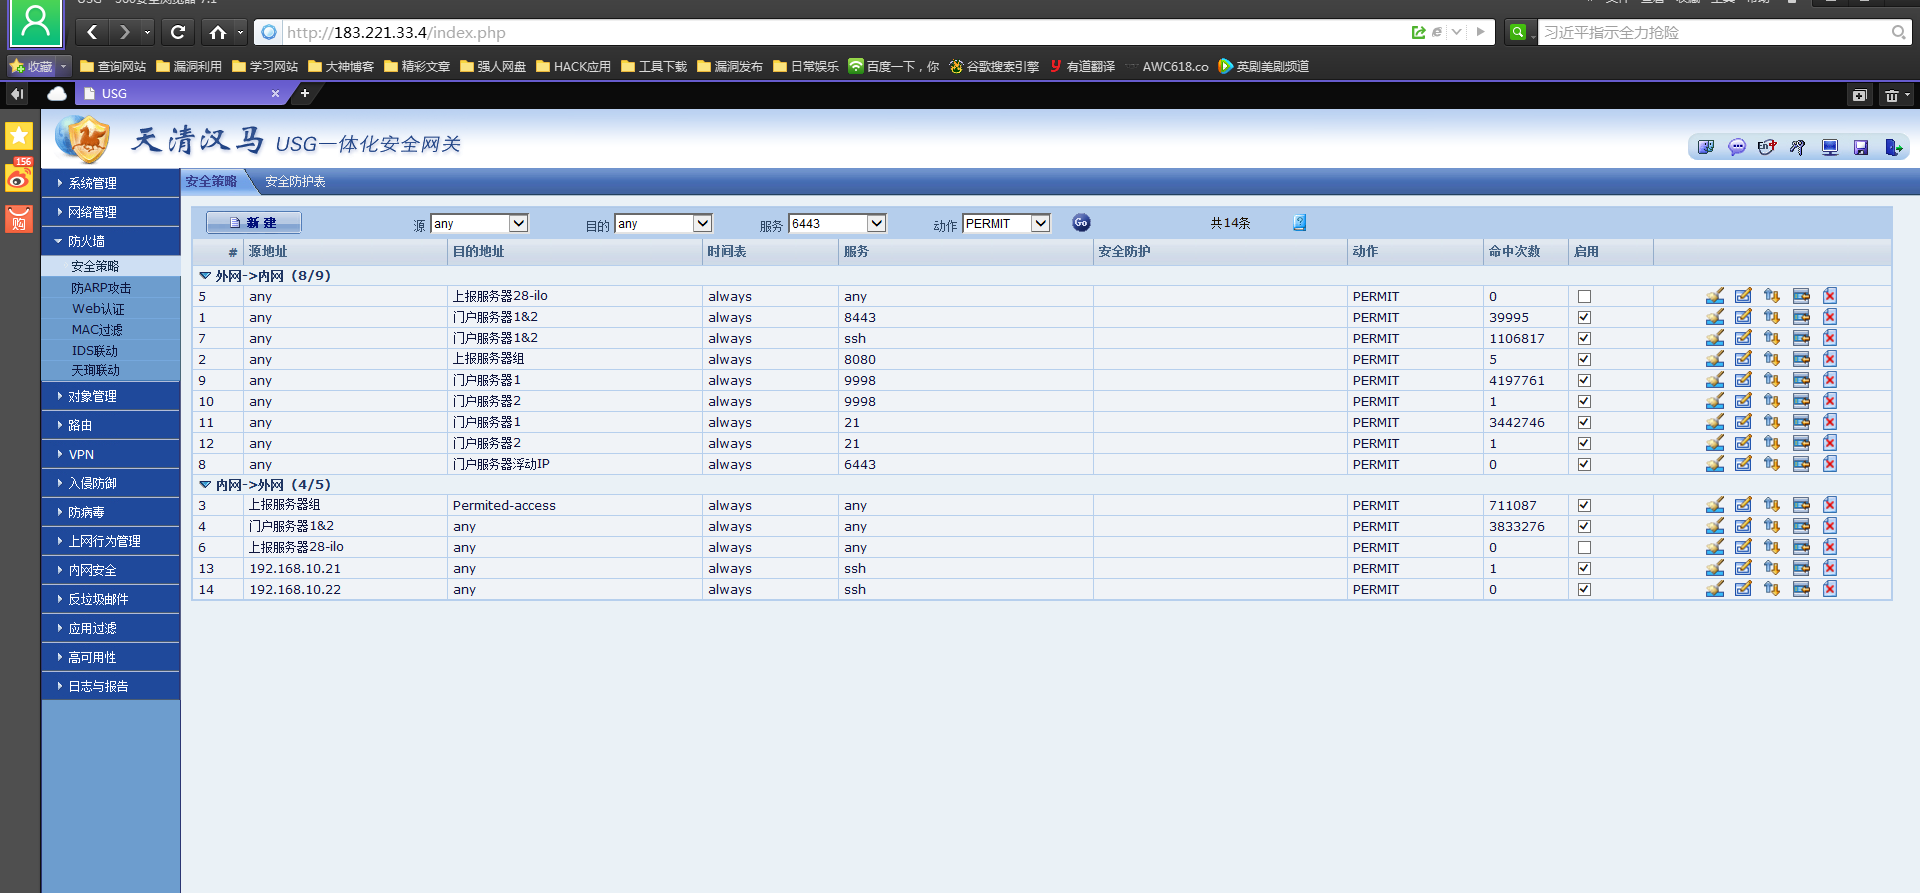Click the first header icon with two faces
This screenshot has width=1920, height=893.
click(x=1706, y=147)
